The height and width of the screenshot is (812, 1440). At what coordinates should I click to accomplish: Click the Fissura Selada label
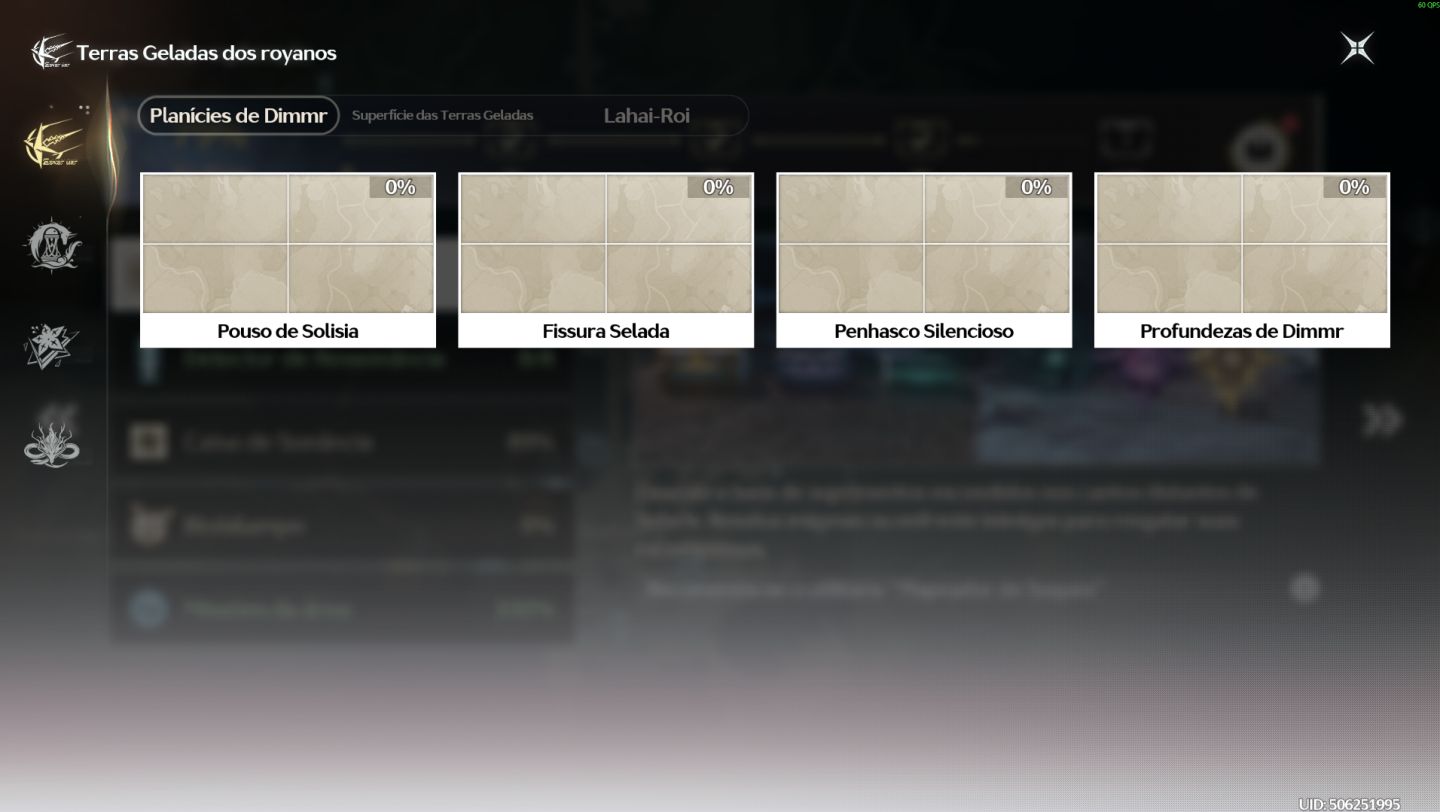(x=606, y=331)
